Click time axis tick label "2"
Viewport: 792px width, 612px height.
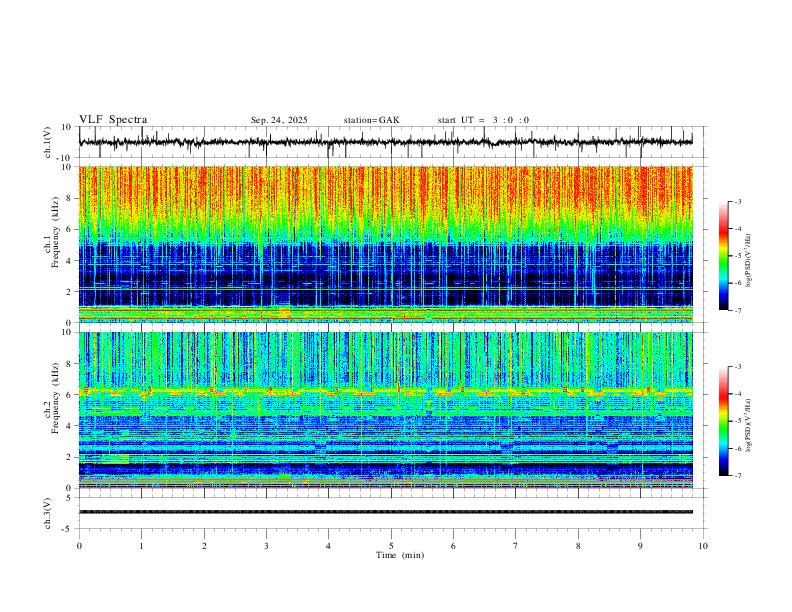tap(204, 546)
